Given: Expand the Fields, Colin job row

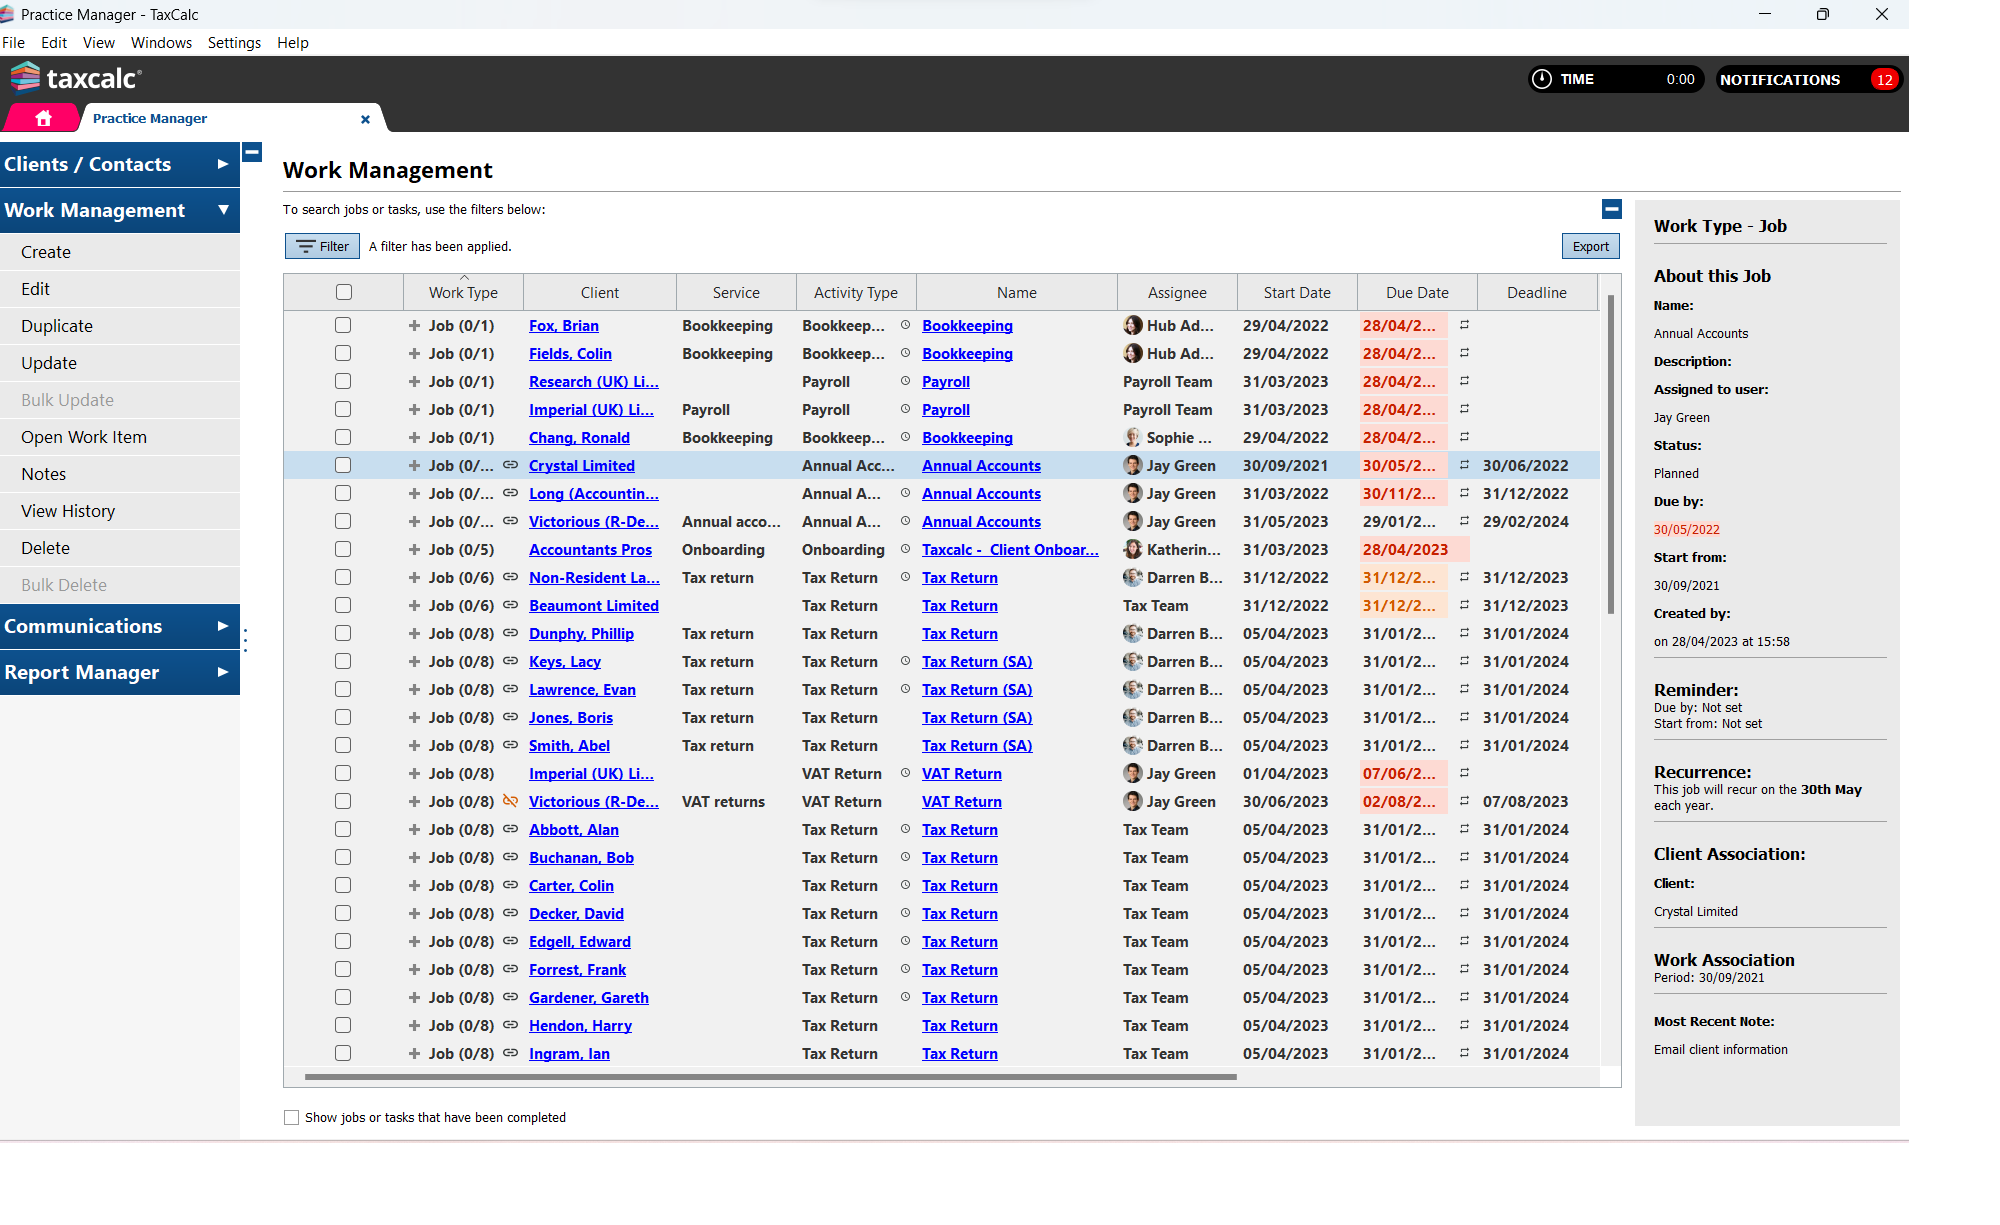Looking at the screenshot, I should tap(414, 353).
